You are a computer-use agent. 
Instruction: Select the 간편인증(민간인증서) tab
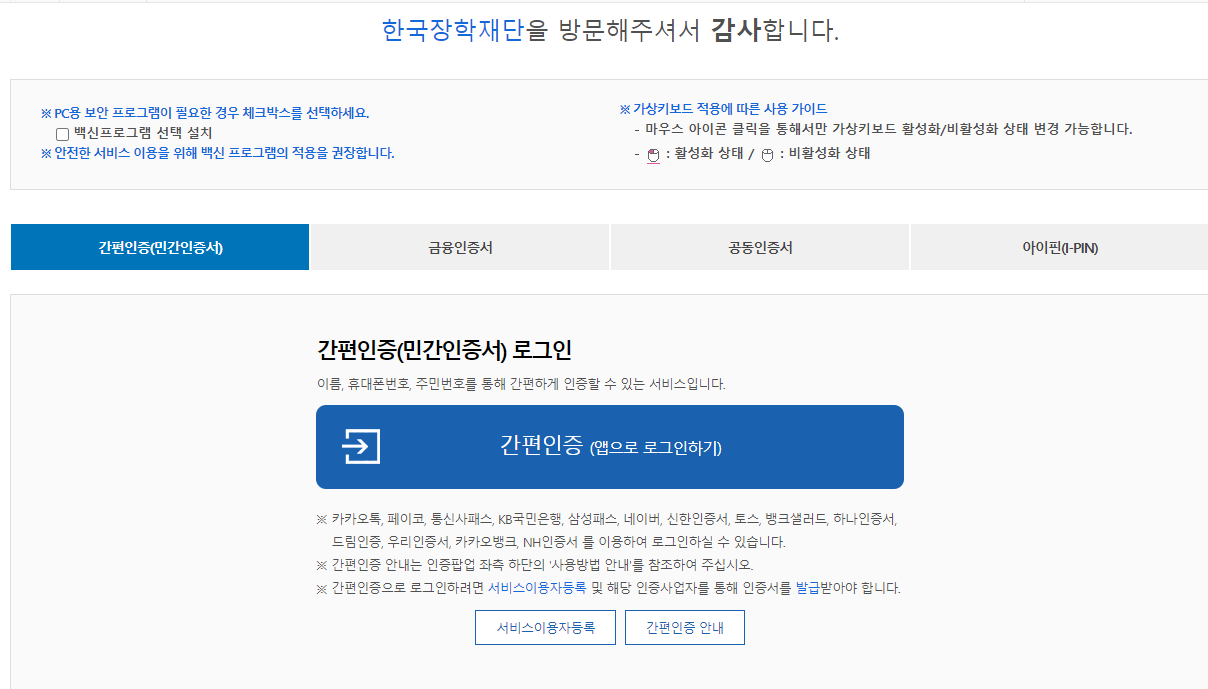point(159,246)
